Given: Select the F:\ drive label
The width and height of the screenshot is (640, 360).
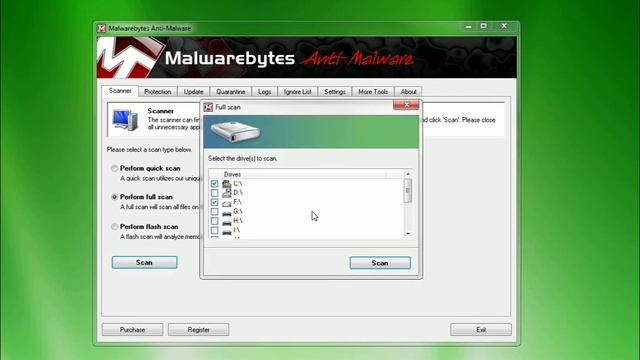Looking at the screenshot, I should click(x=238, y=202).
